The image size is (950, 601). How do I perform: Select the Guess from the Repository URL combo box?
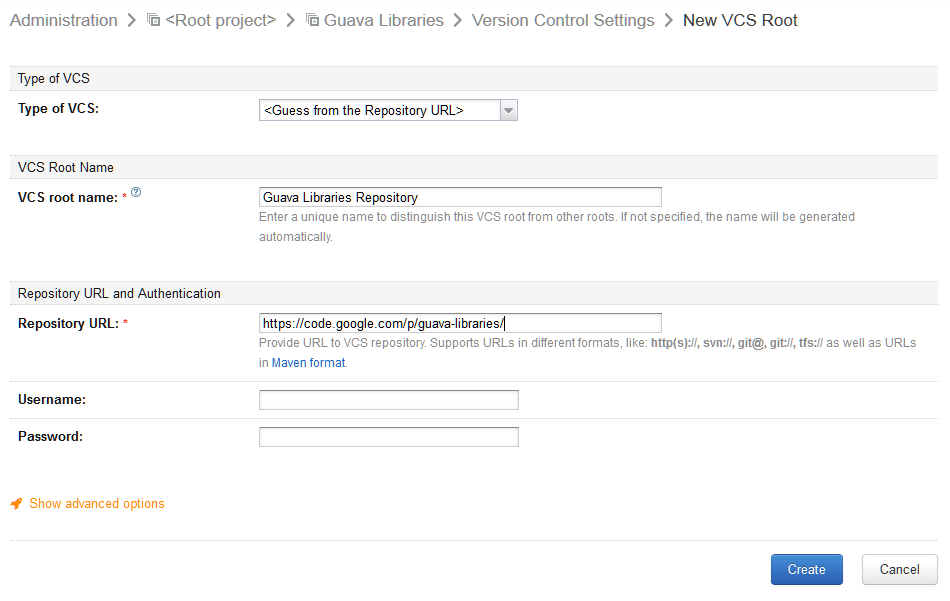click(x=388, y=110)
